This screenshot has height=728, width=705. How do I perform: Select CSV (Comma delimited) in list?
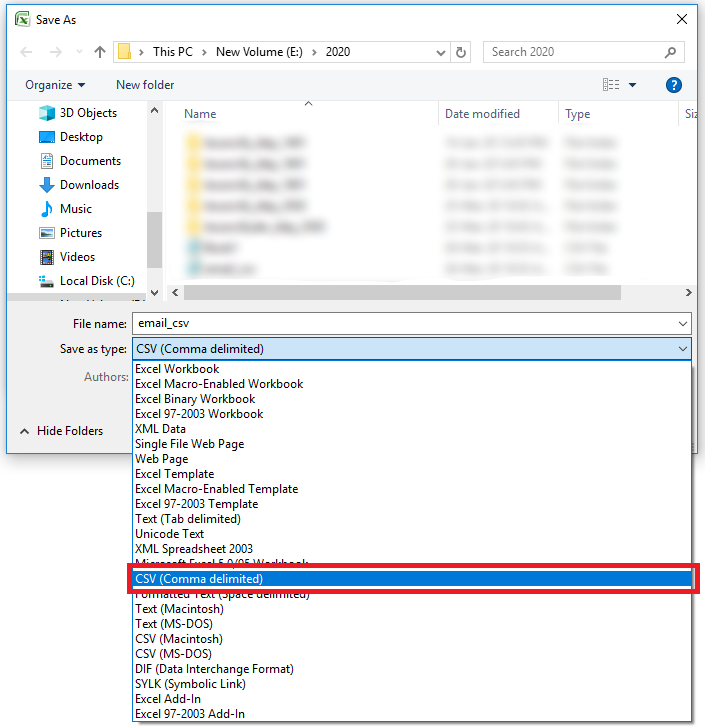[x=412, y=579]
